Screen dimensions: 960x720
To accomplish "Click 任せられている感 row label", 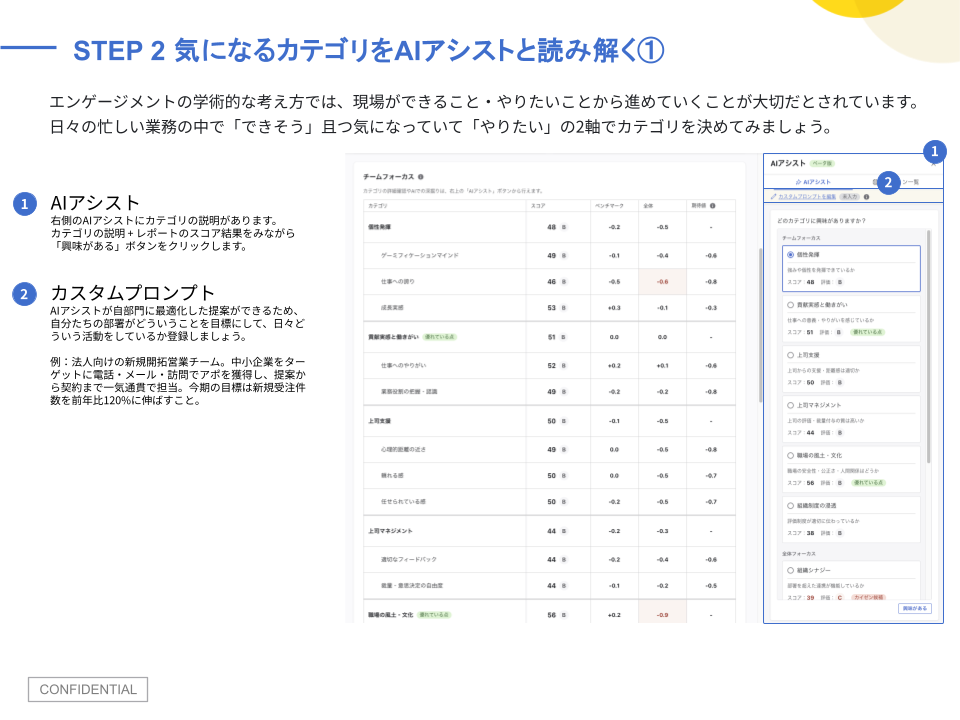I will [x=403, y=502].
